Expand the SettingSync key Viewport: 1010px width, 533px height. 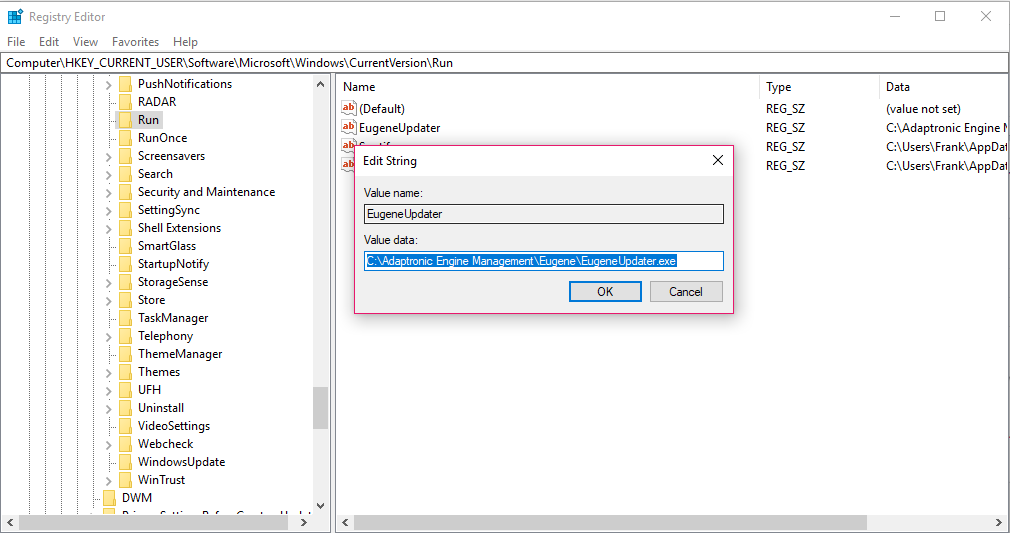pos(109,211)
